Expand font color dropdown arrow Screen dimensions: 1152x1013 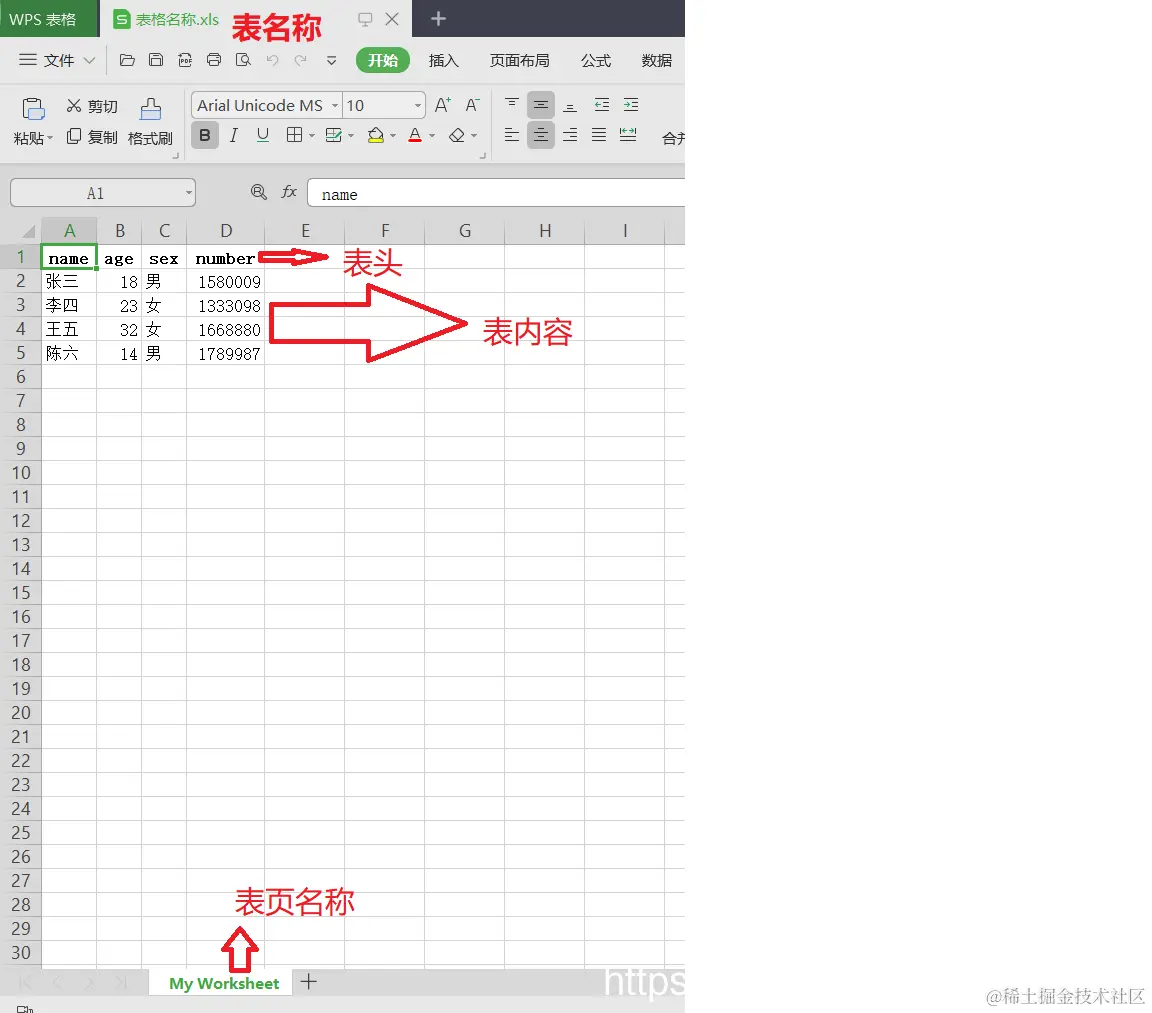432,136
